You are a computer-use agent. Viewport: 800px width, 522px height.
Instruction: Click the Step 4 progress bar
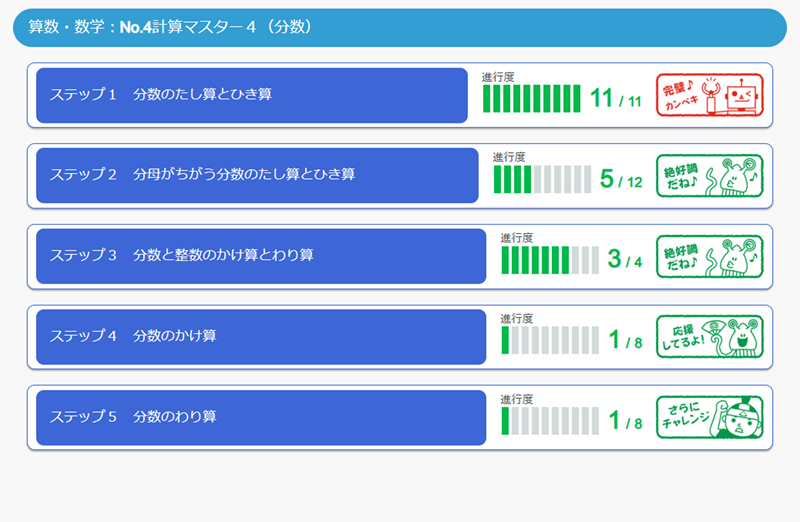[x=550, y=340]
